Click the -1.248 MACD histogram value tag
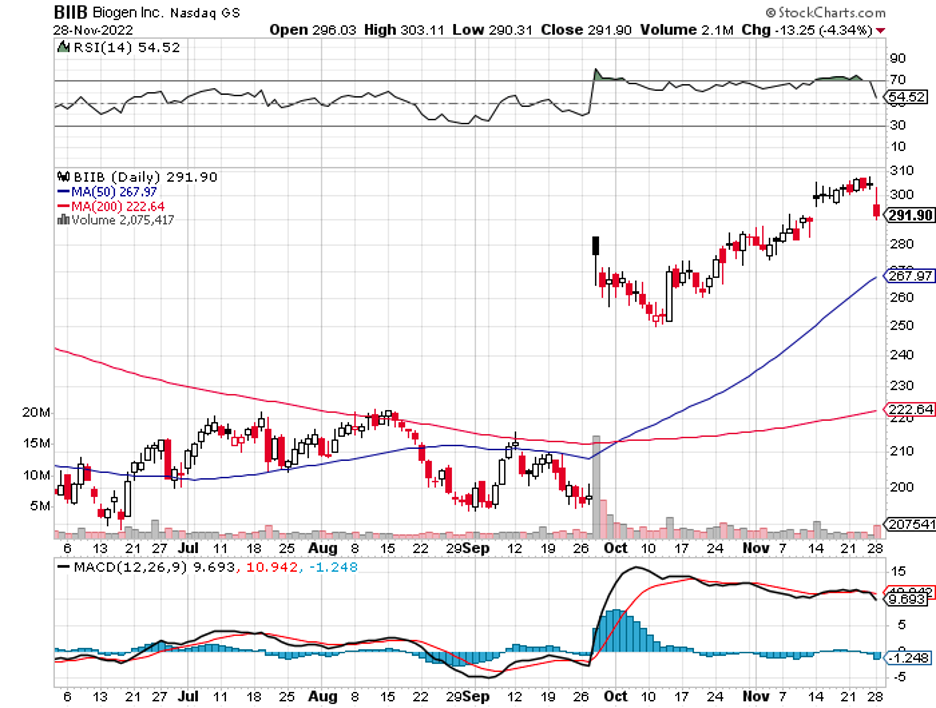936x708 pixels. (910, 656)
